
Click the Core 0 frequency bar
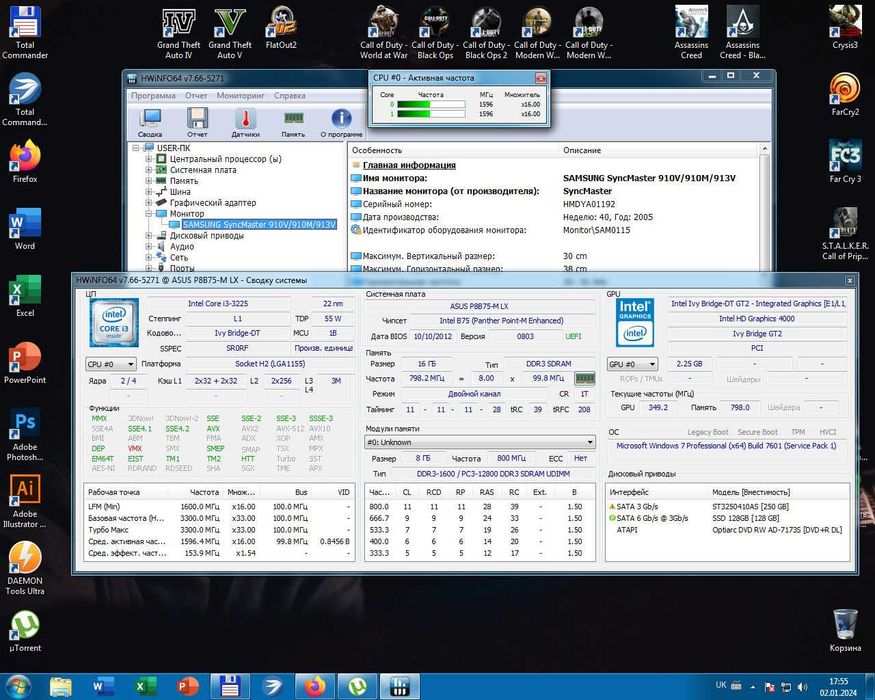(431, 104)
